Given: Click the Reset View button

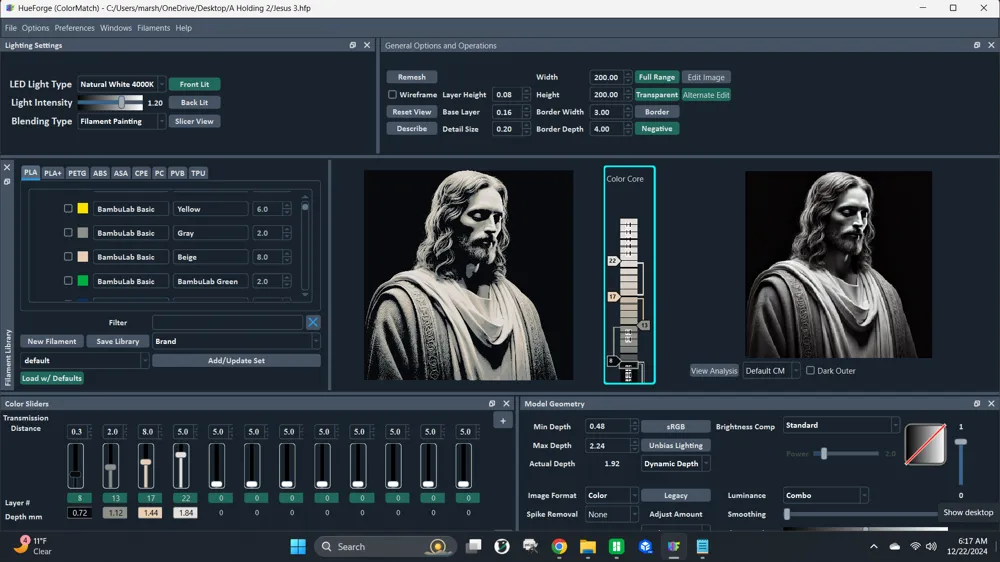Looking at the screenshot, I should pos(411,112).
